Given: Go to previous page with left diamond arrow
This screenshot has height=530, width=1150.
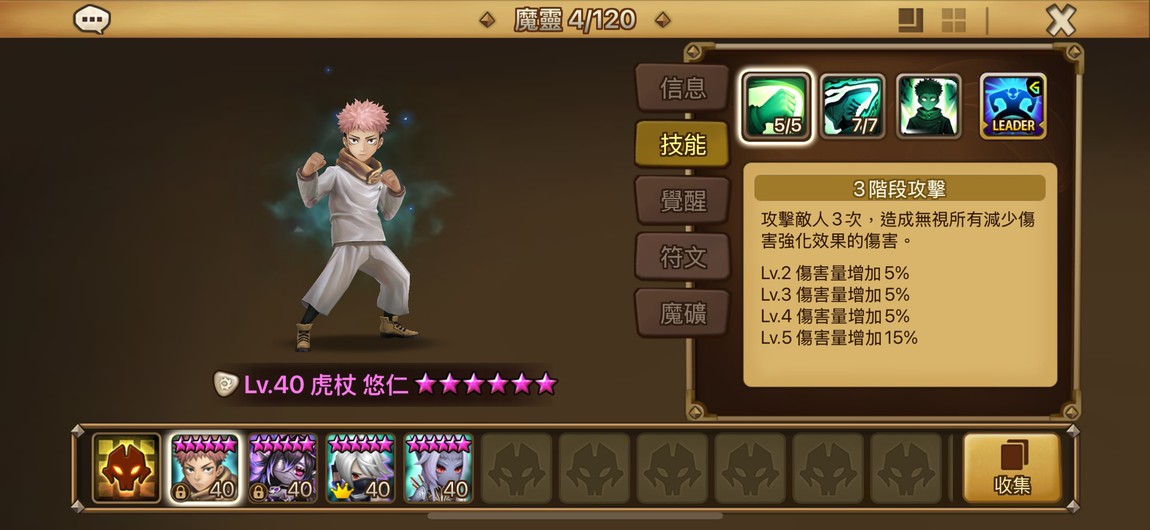Looking at the screenshot, I should tap(487, 20).
